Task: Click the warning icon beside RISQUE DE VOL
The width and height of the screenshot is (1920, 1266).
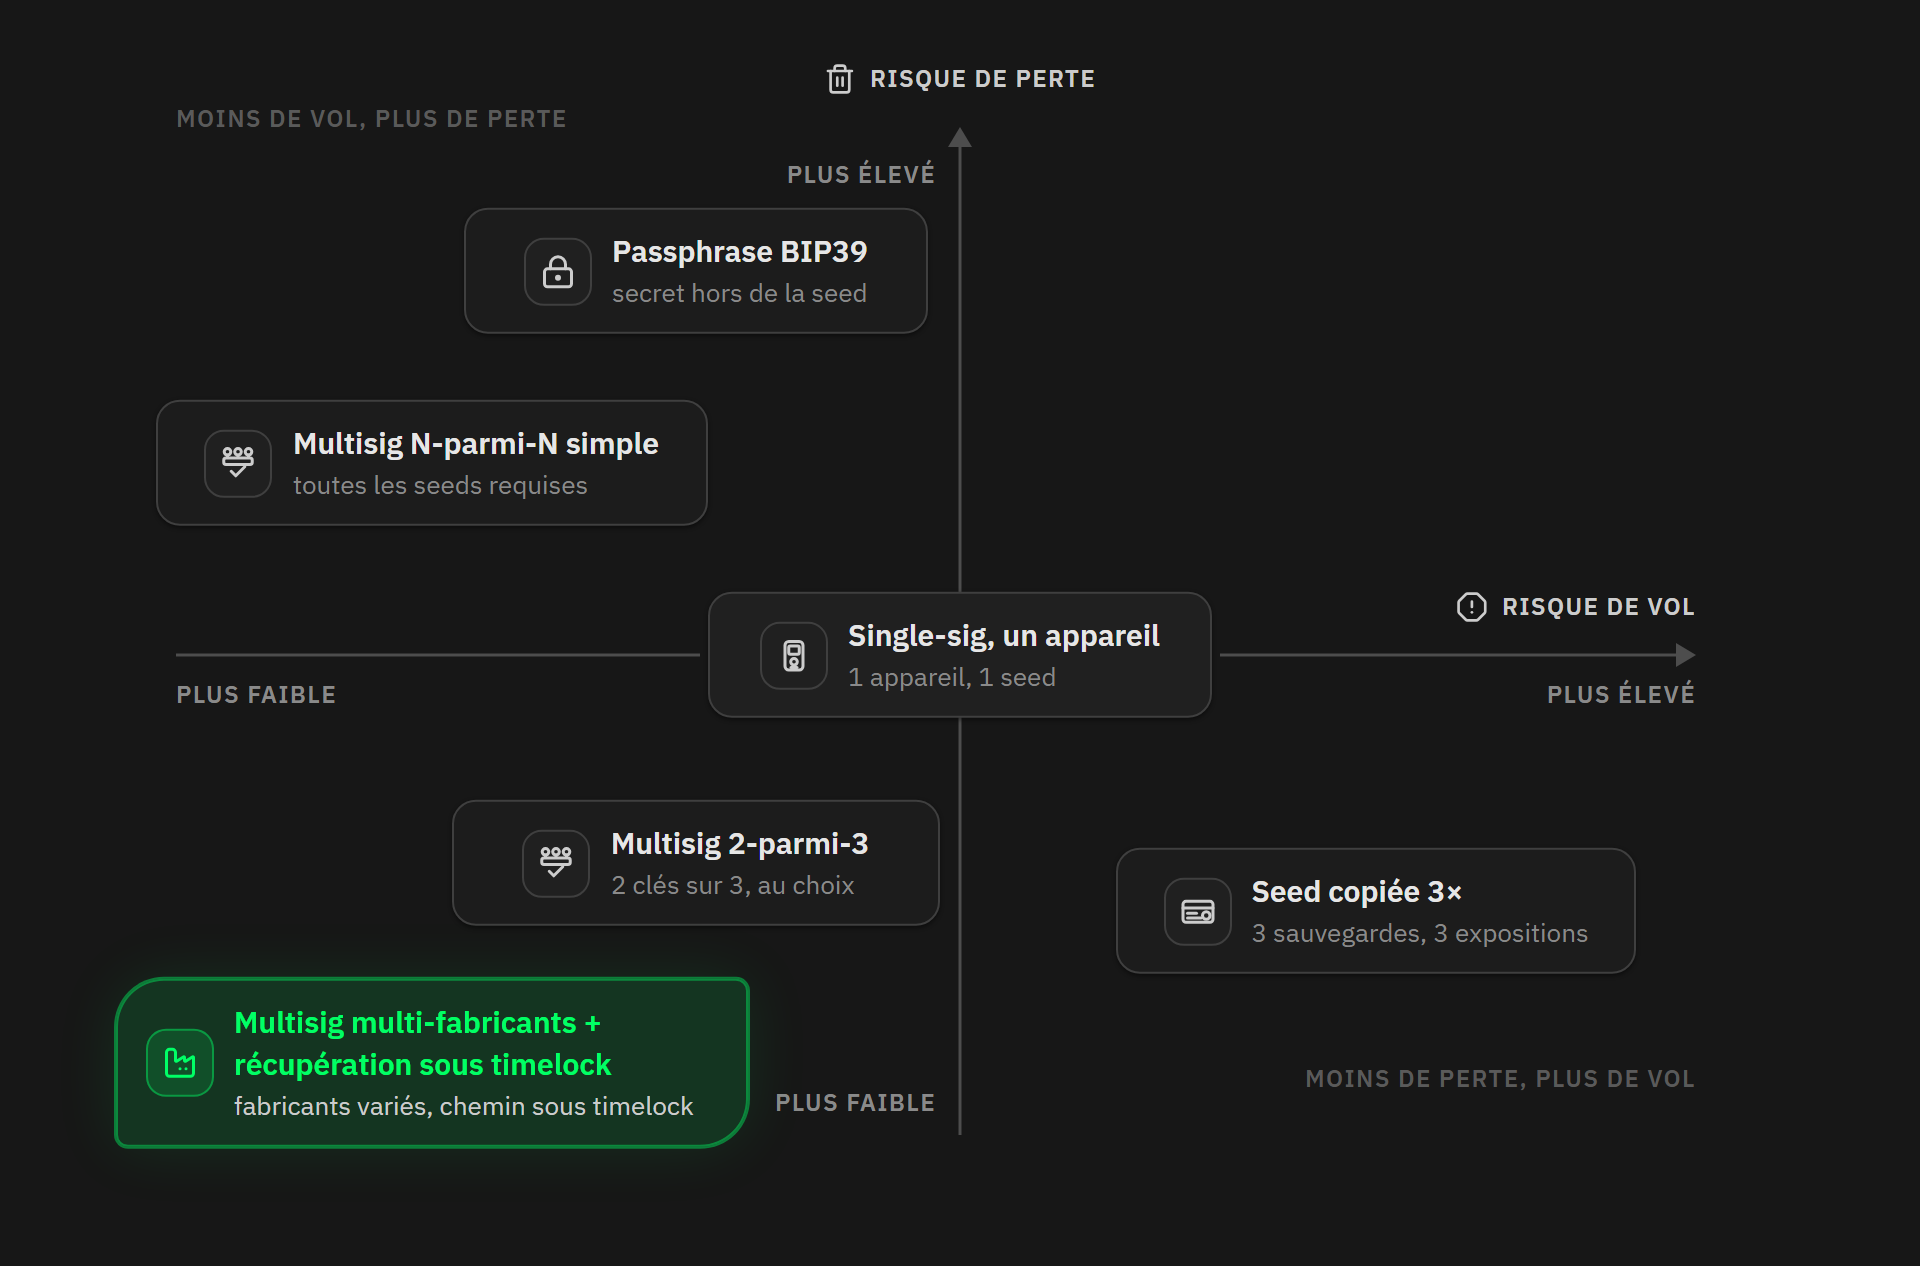Action: click(x=1471, y=607)
